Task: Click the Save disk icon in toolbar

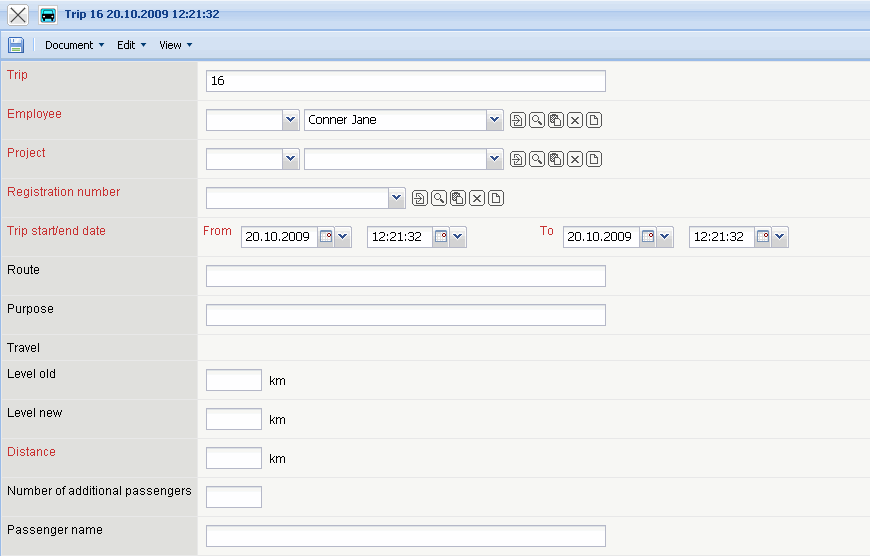Action: pos(16,45)
